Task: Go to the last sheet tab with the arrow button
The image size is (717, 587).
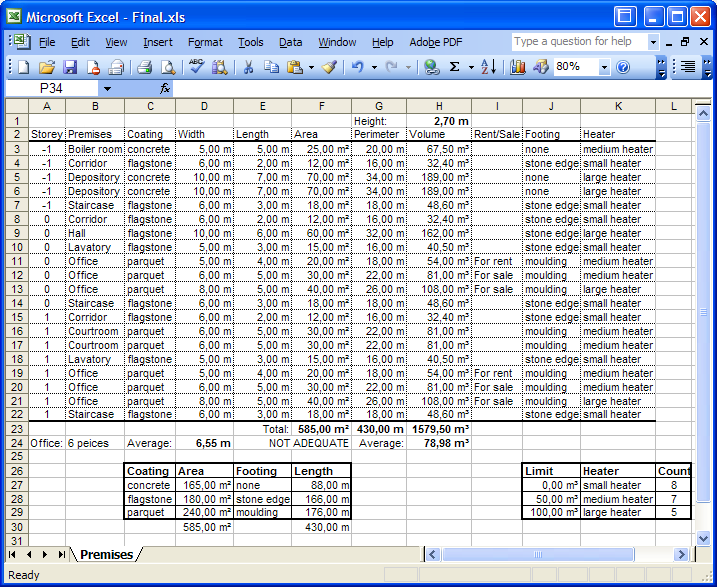Action: 61,555
